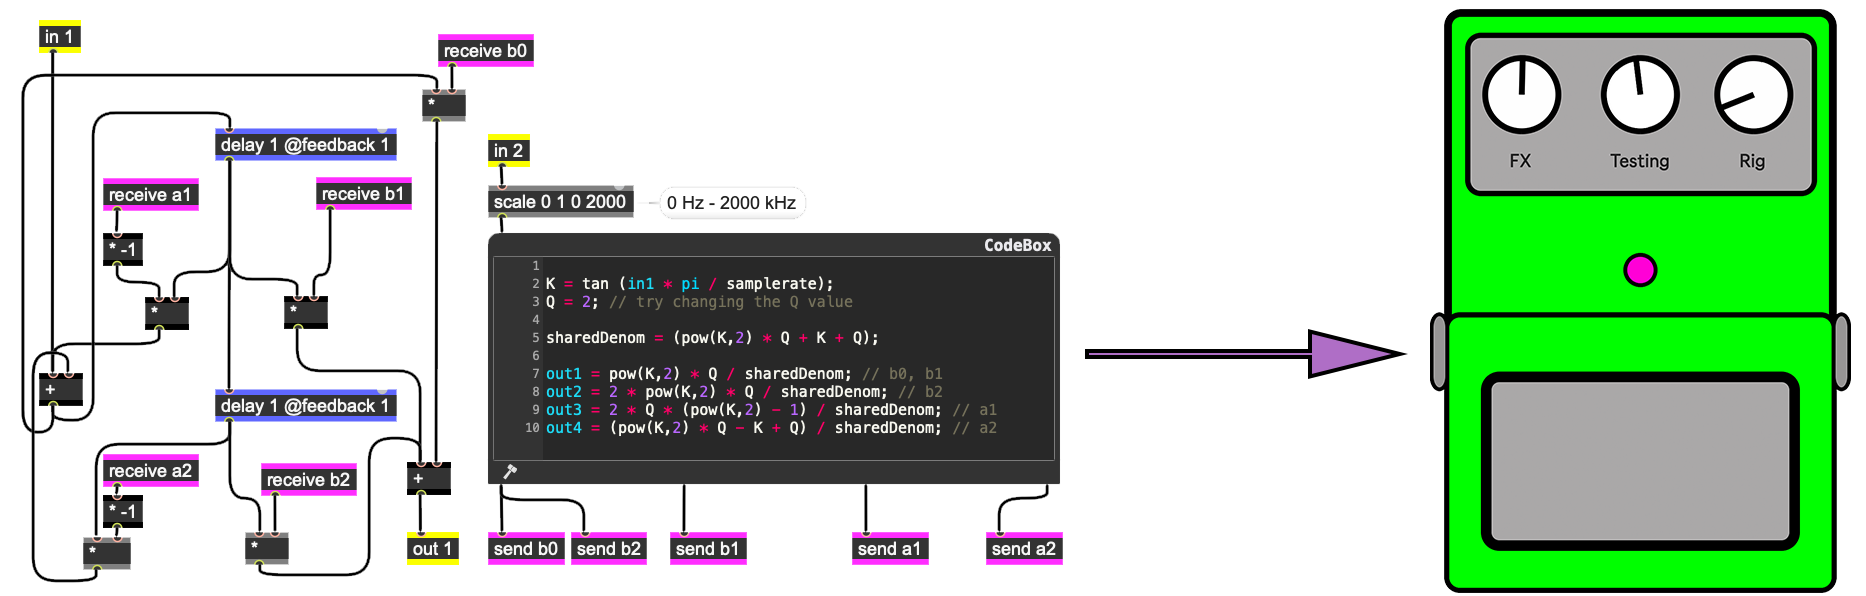The width and height of the screenshot is (1866, 596).
Task: Click the Rig knob on the pedal
Action: pos(1752,96)
